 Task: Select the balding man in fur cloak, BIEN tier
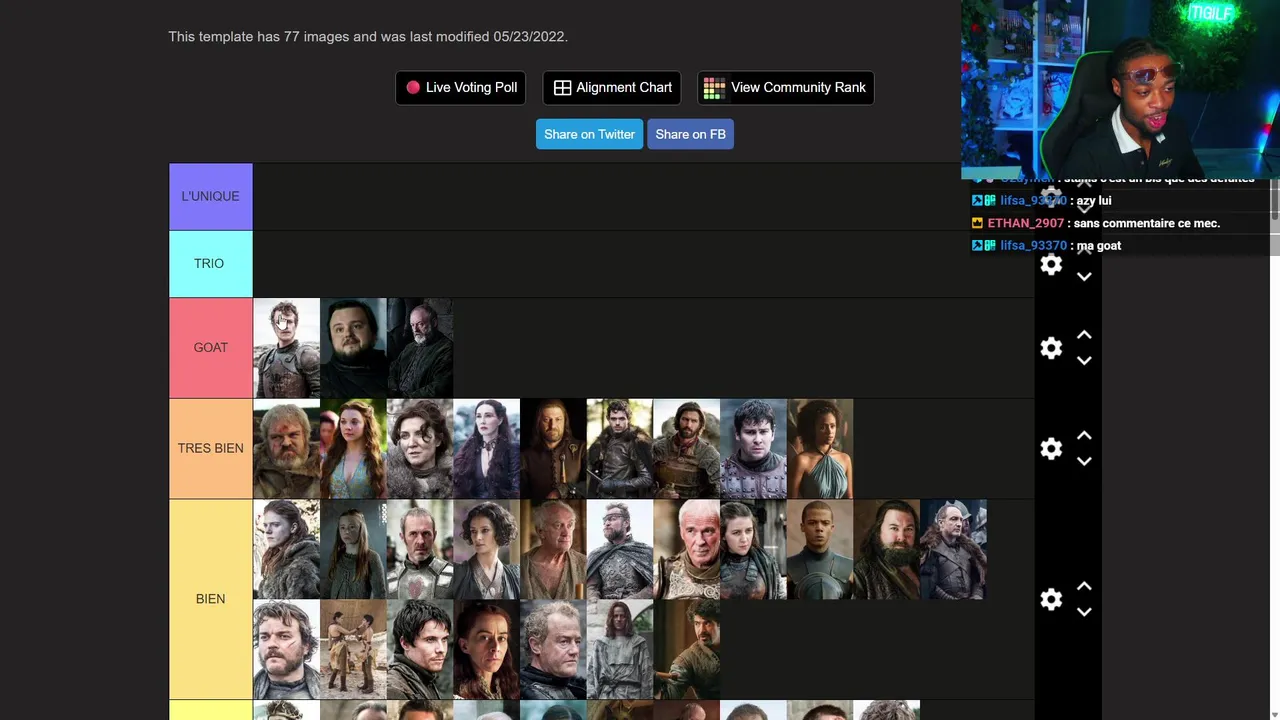(953, 549)
